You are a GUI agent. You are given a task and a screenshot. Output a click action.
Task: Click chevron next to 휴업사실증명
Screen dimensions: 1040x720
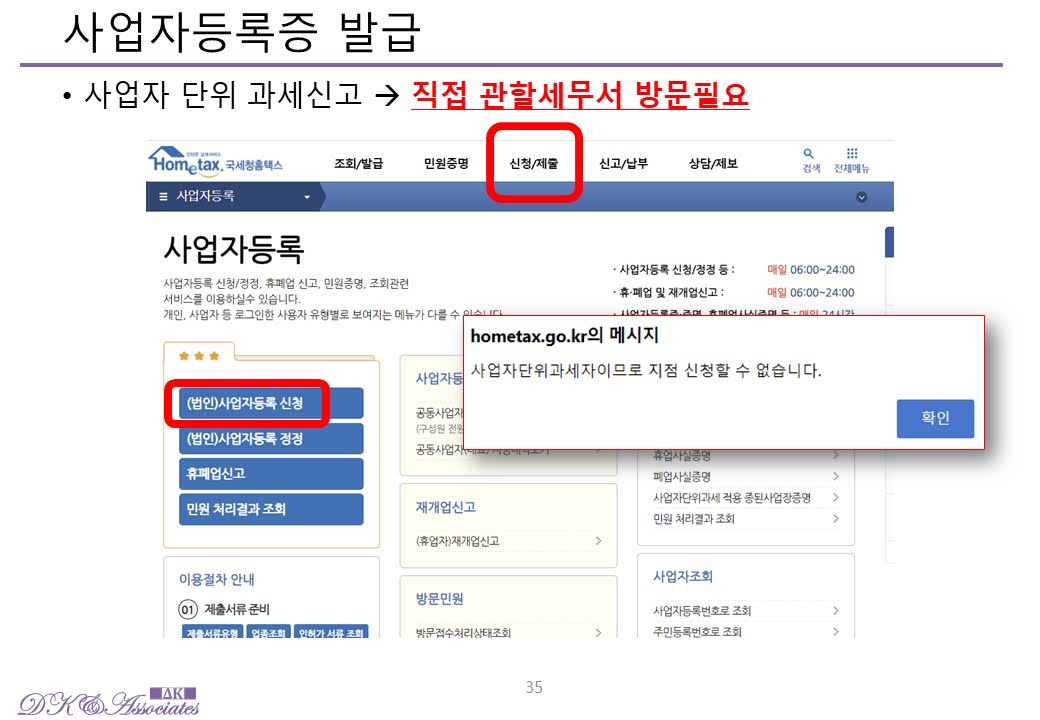pyautogui.click(x=836, y=455)
